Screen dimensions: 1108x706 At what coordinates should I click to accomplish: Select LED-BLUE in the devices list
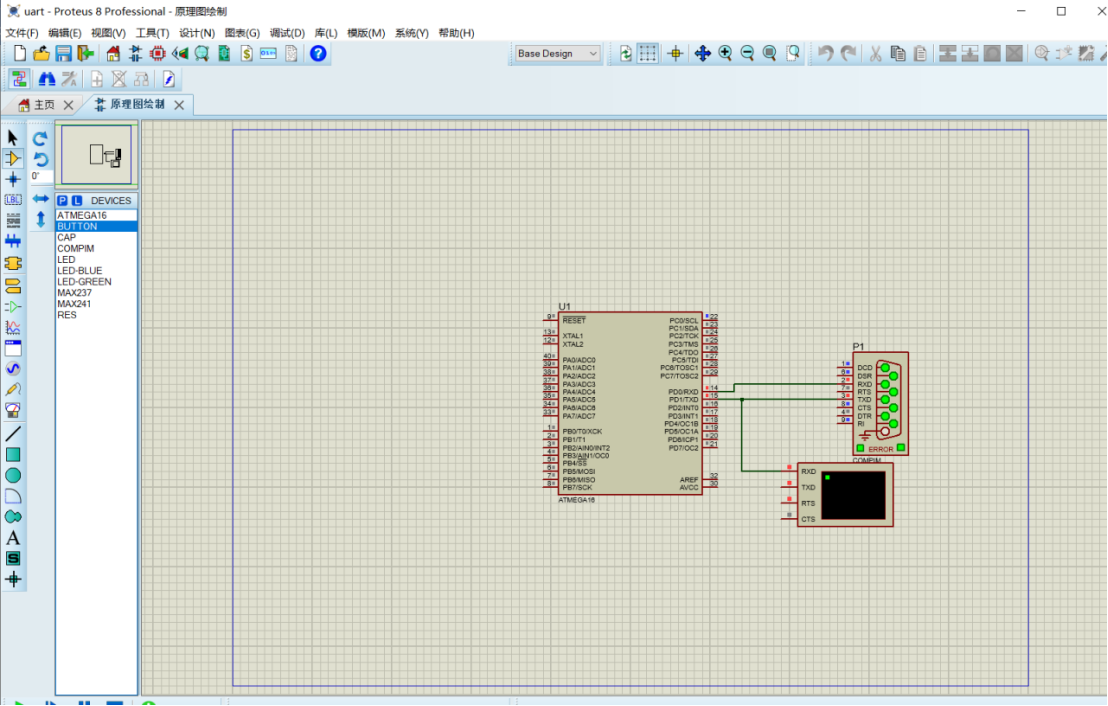[x=79, y=271]
